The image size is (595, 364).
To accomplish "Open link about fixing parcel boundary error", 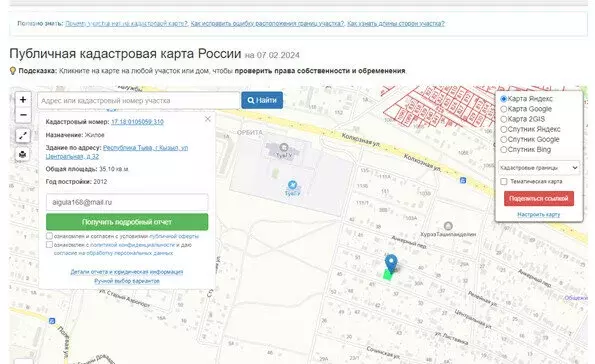I will (x=268, y=24).
